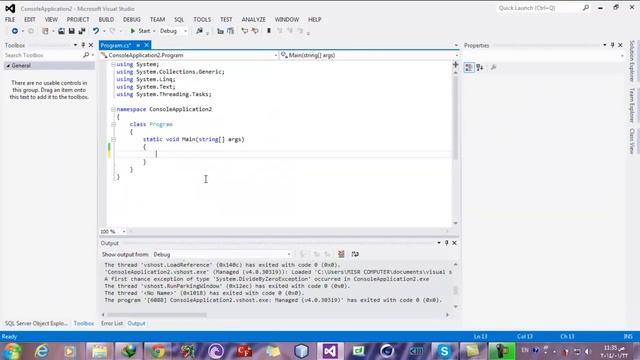Click the Toggle Bookmark toolbar icon
The width and height of the screenshot is (640, 360).
269,31
